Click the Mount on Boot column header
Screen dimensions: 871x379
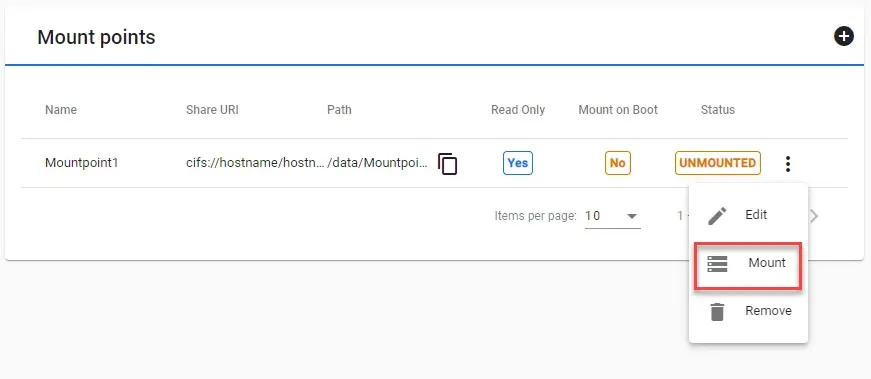pos(618,110)
